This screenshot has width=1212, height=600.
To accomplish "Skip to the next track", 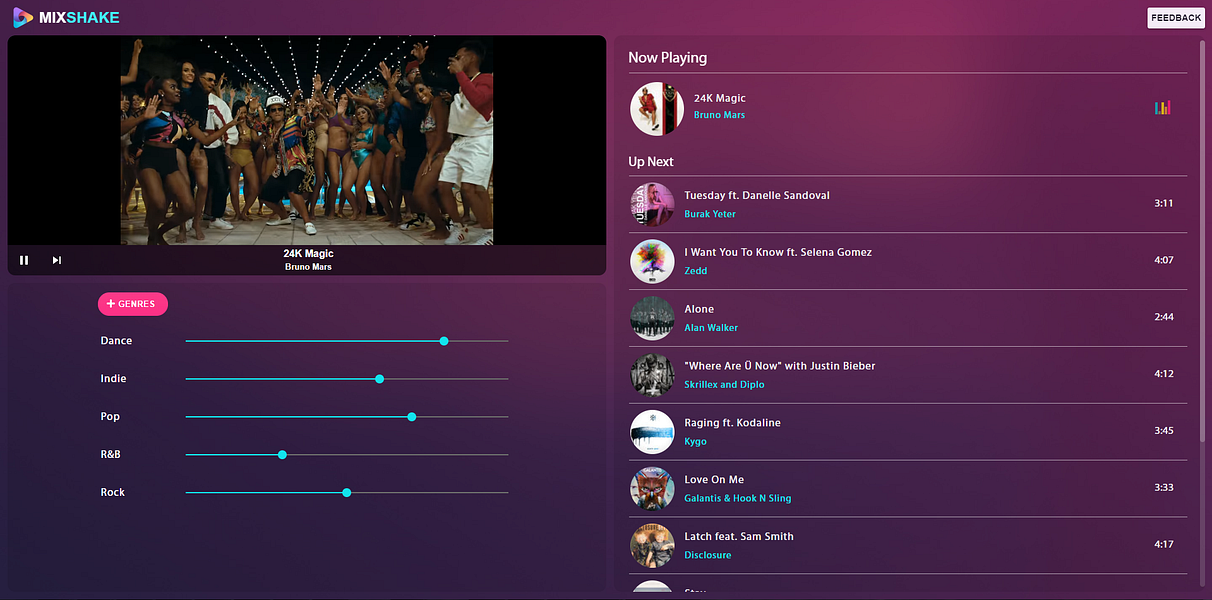I will [x=57, y=260].
